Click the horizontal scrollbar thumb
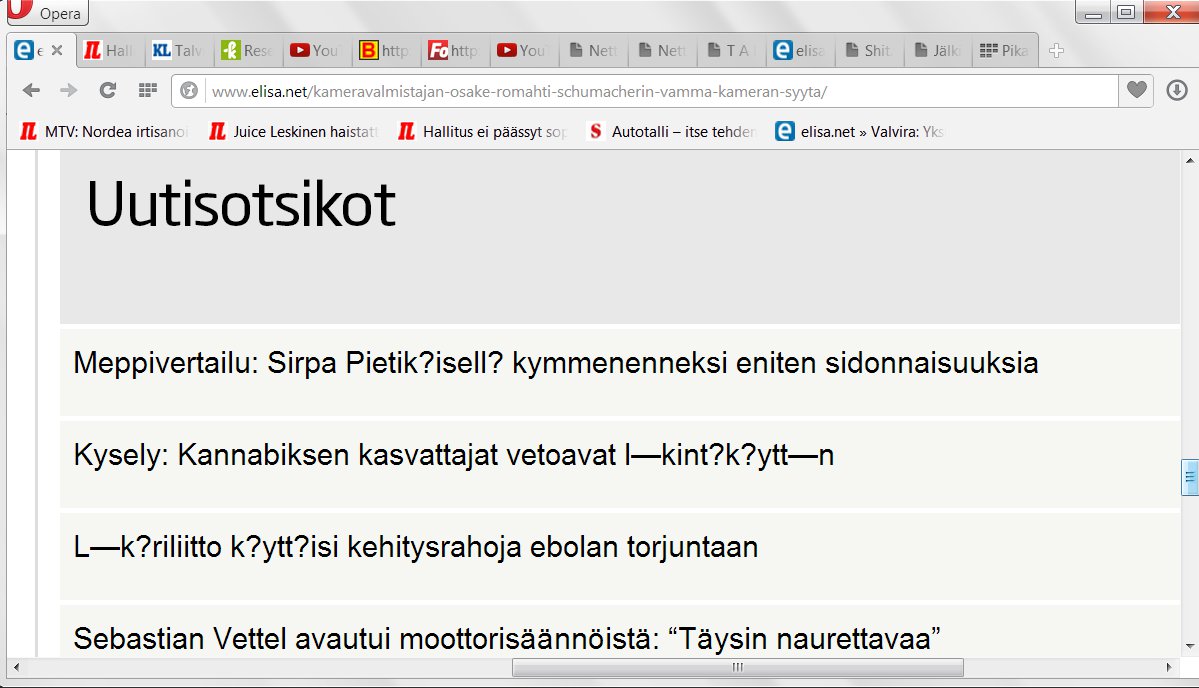1199x688 pixels. pyautogui.click(x=737, y=667)
